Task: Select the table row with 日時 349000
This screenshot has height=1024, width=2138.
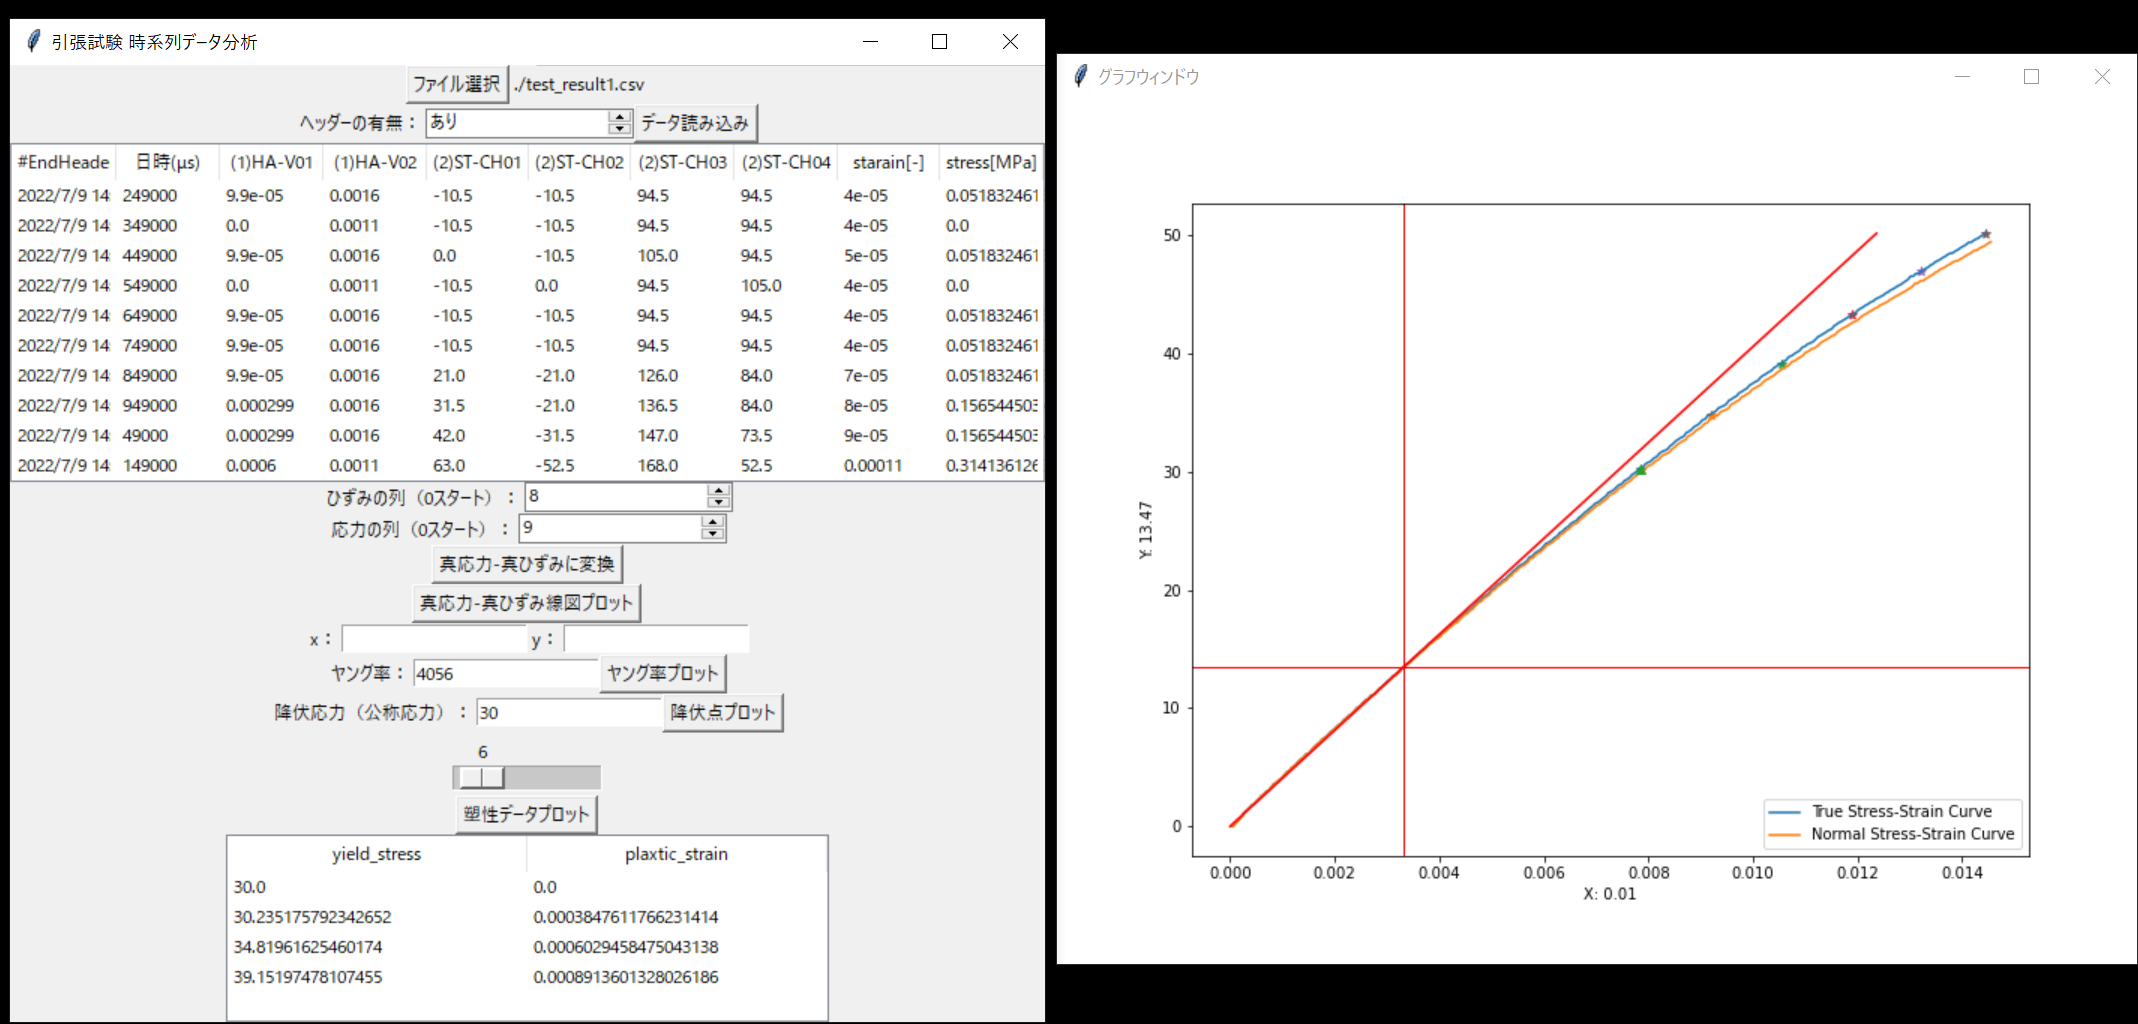Action: [x=527, y=225]
